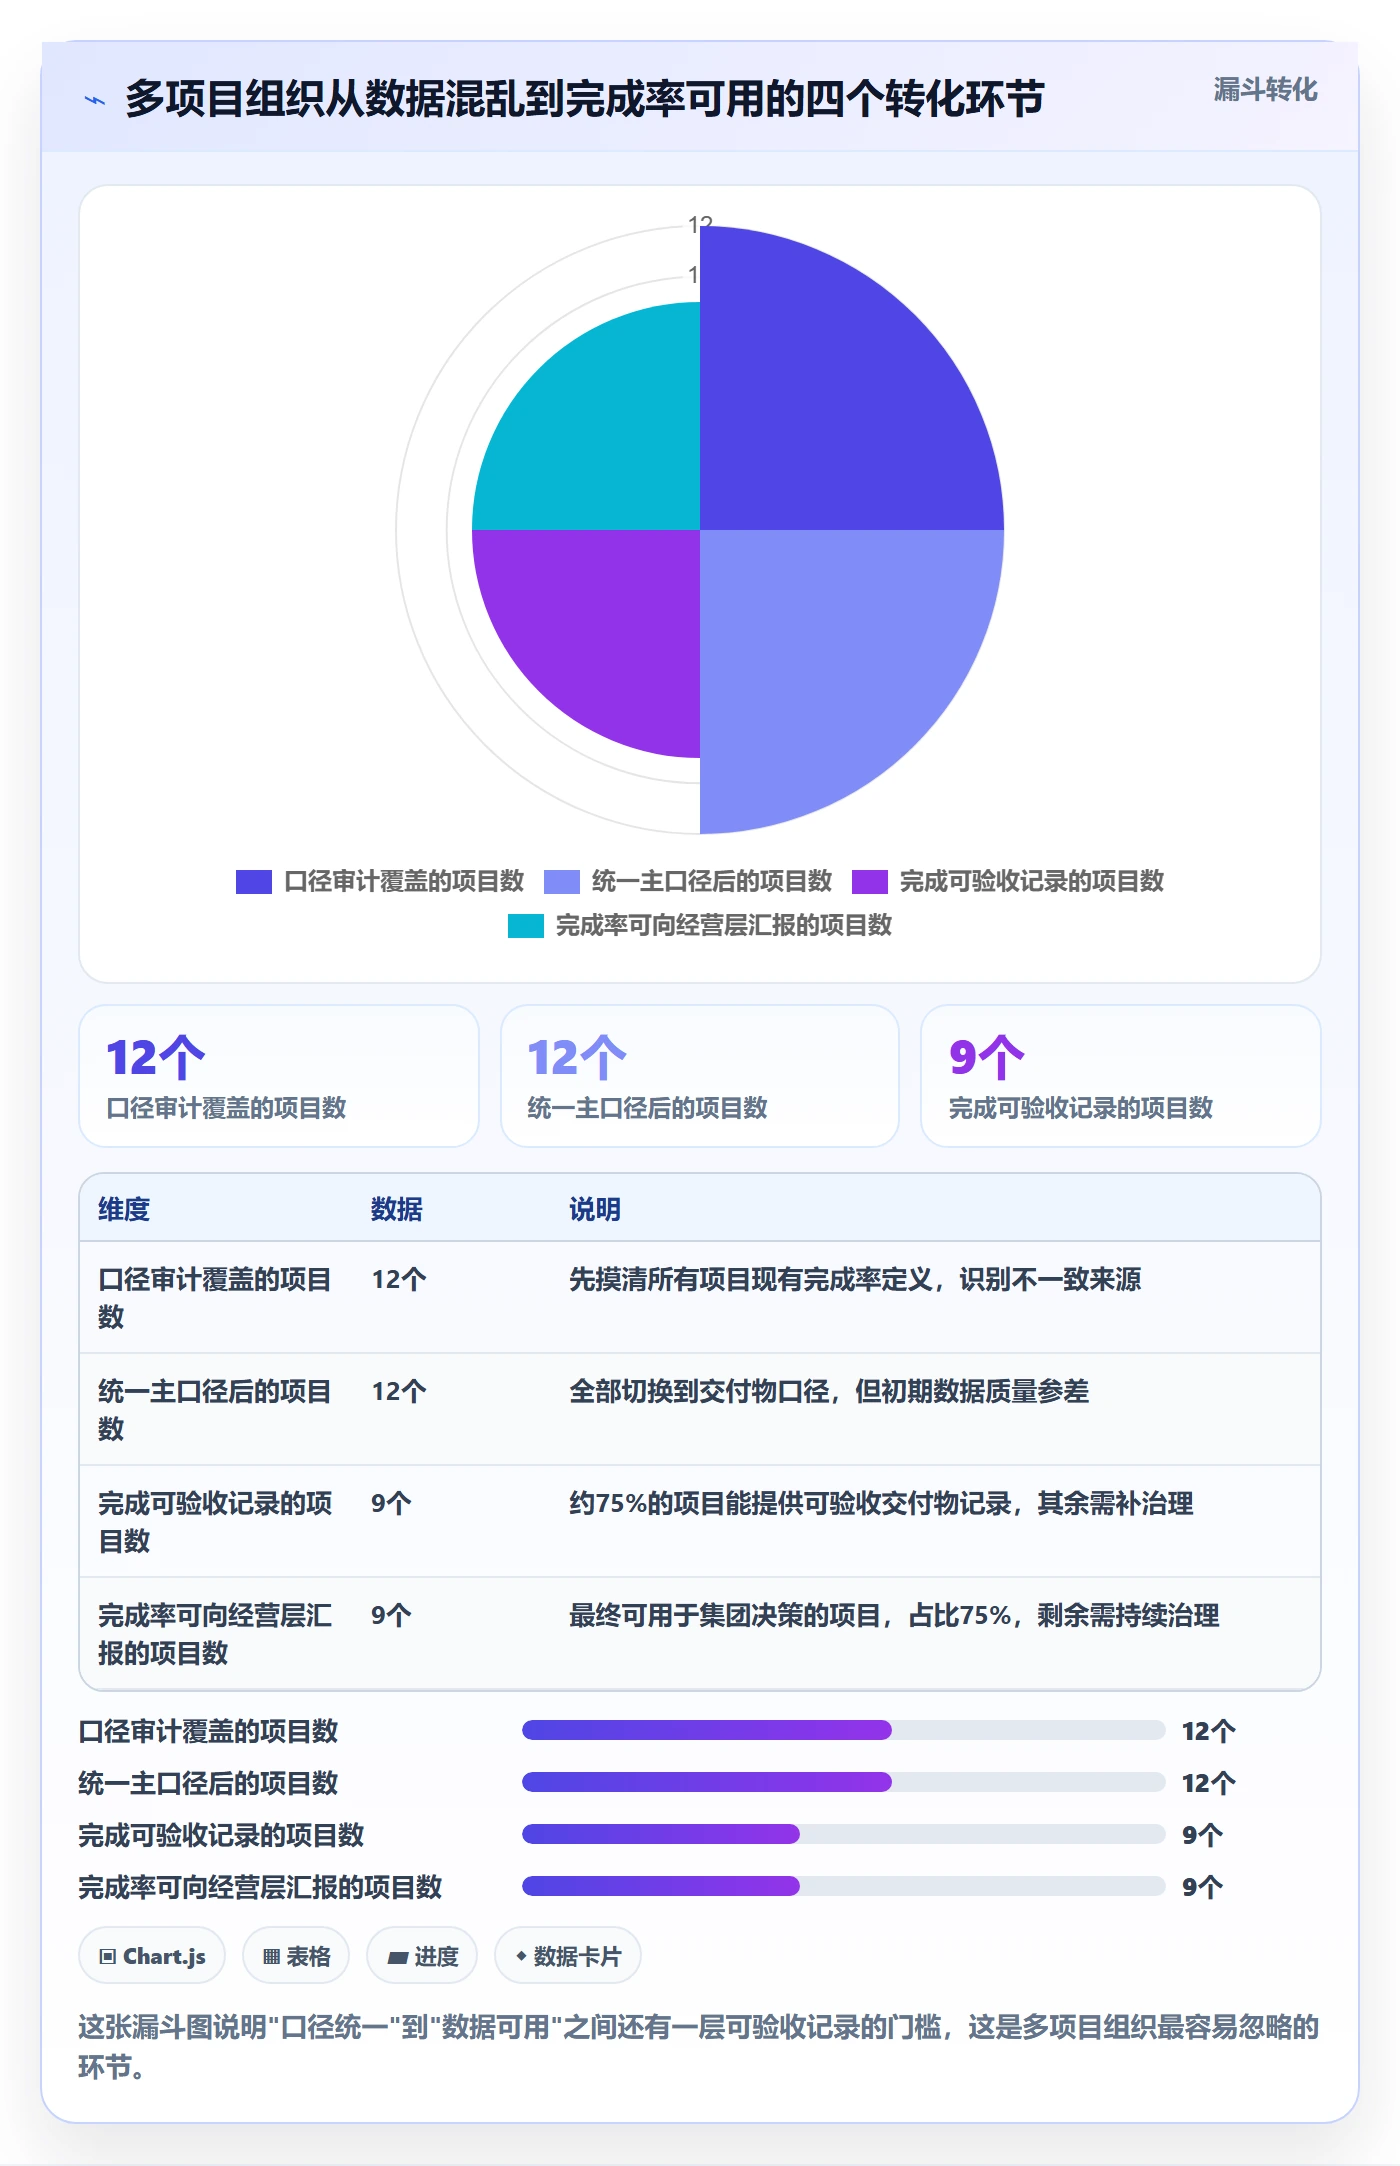This screenshot has height=2166, width=1400.
Task: Click the text 全部切换到交付物口径
Action: click(699, 1391)
